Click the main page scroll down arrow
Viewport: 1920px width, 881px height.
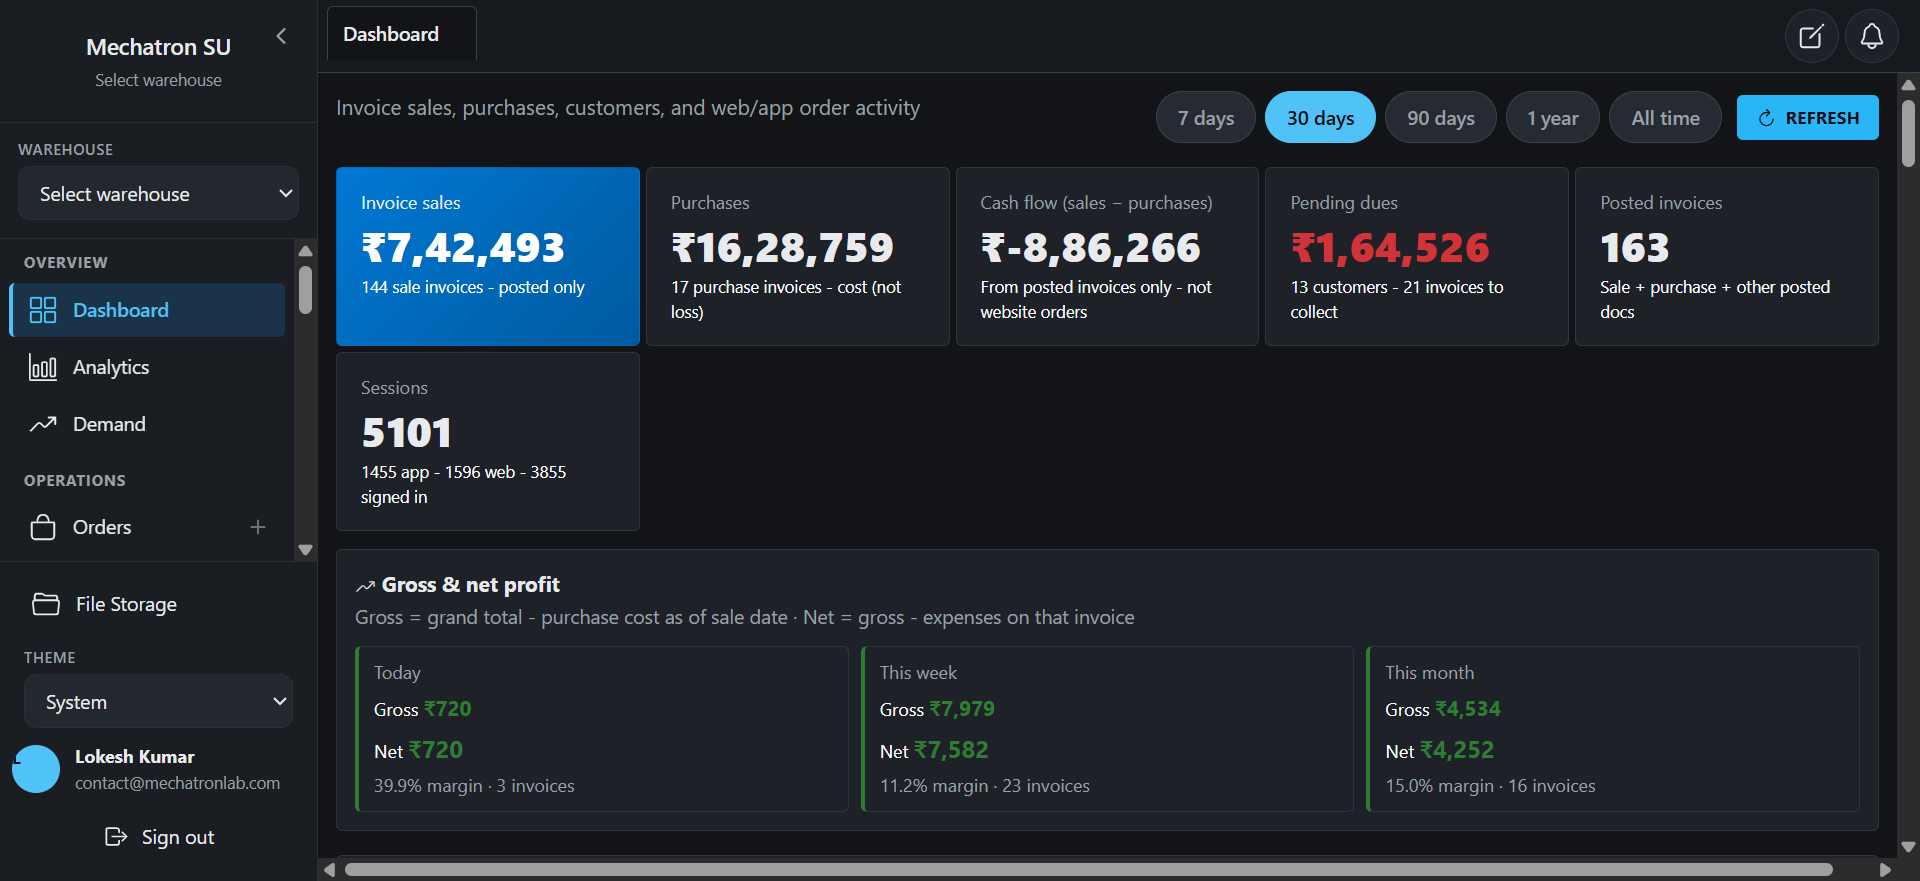pyautogui.click(x=1908, y=846)
